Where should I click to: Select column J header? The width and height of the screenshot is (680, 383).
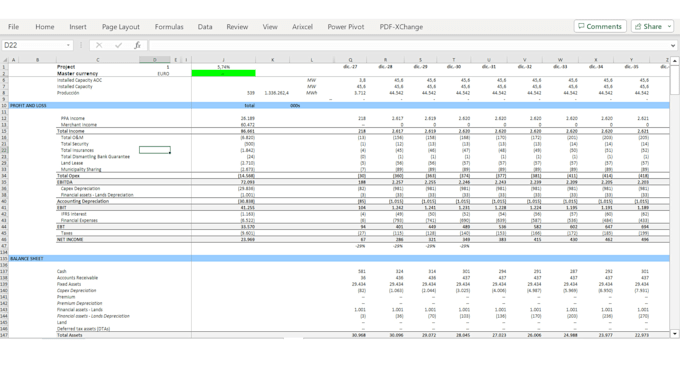(x=223, y=60)
